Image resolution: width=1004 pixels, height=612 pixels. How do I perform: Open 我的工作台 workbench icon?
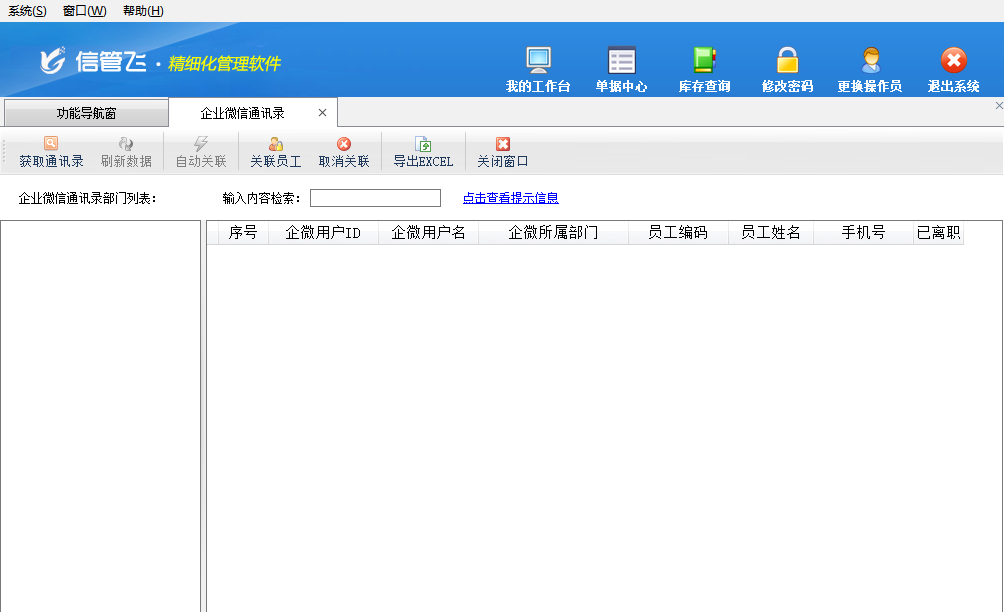click(x=538, y=61)
